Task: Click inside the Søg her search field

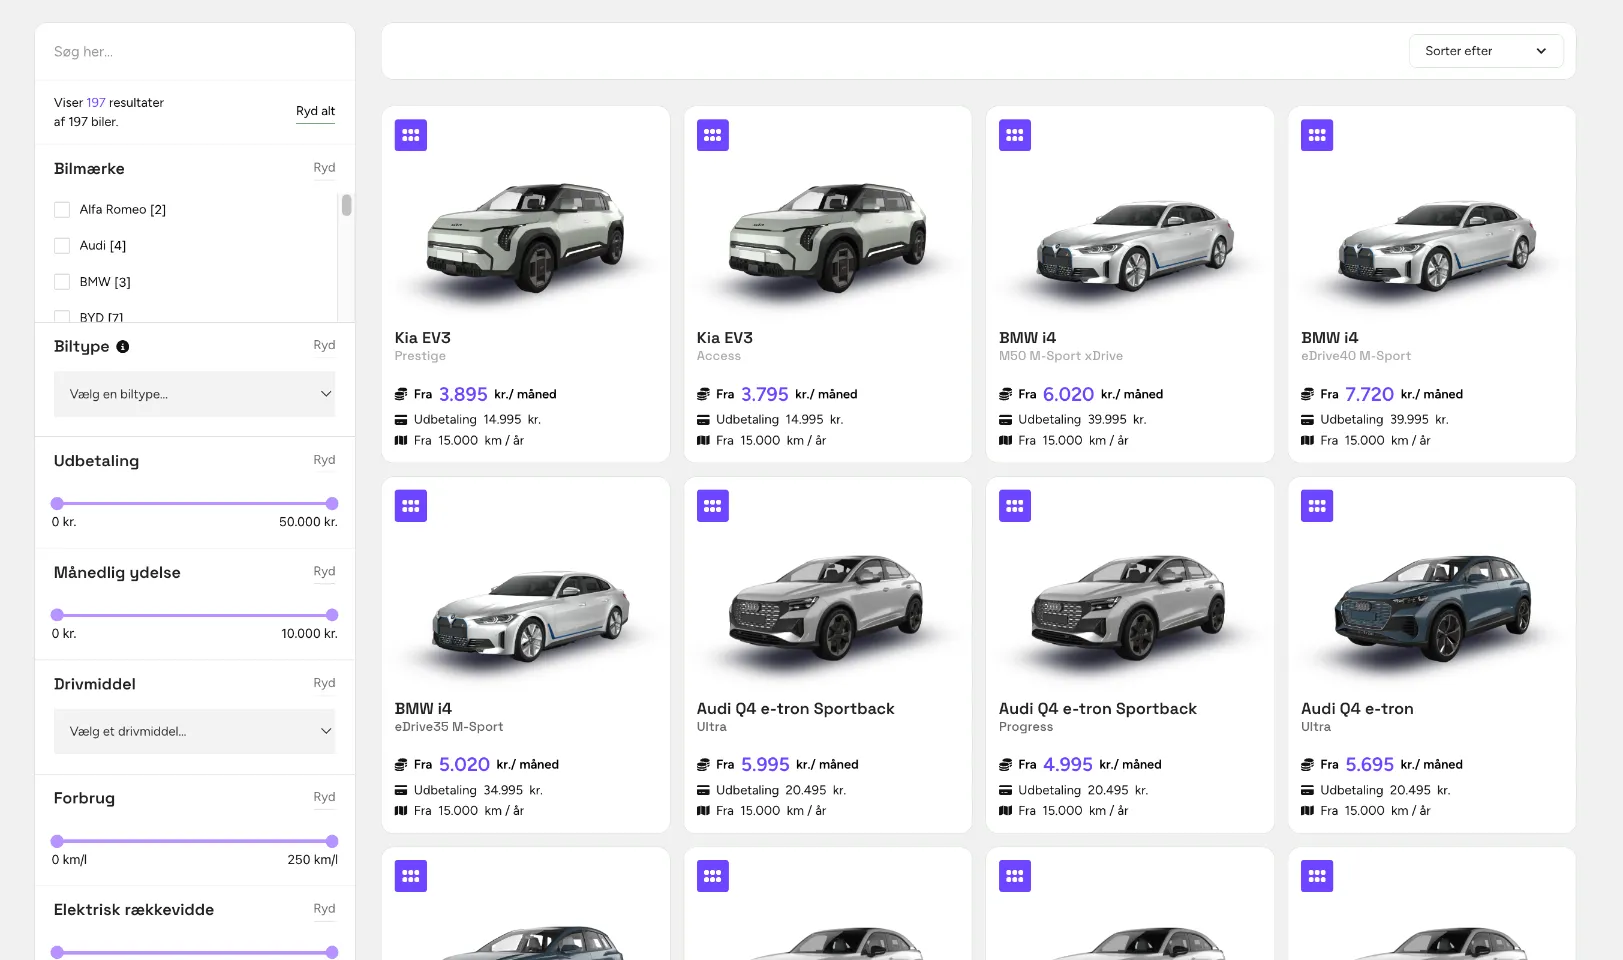Action: coord(194,51)
